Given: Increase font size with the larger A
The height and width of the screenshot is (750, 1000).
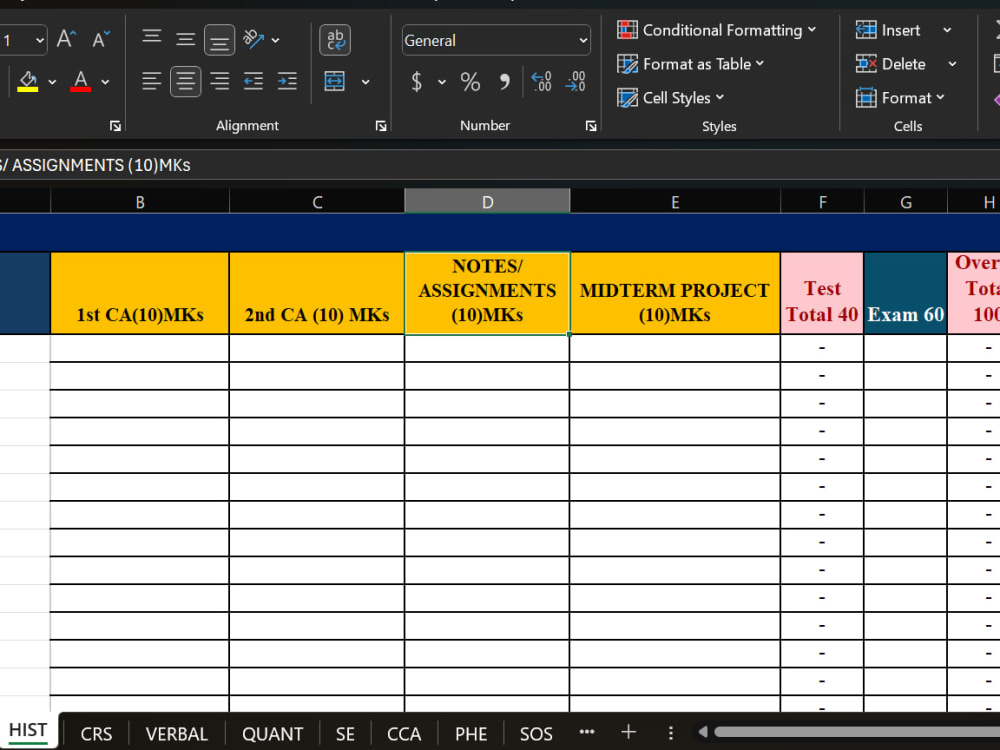Looking at the screenshot, I should click(x=66, y=40).
